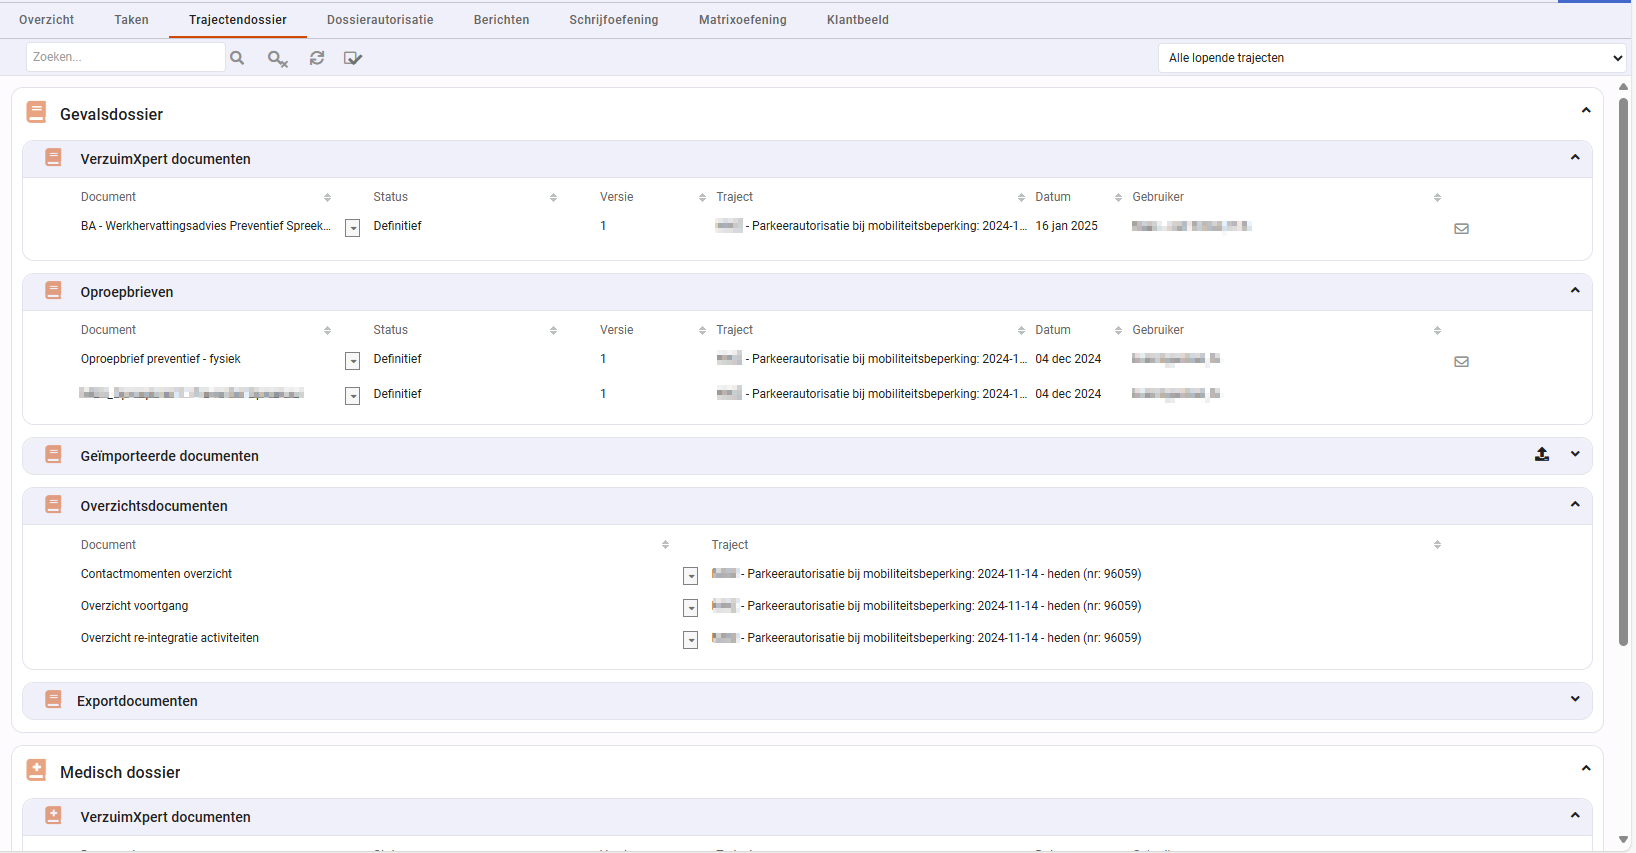
Task: Click envelope icon for Oproepbrief preventief row
Action: coord(1461,362)
